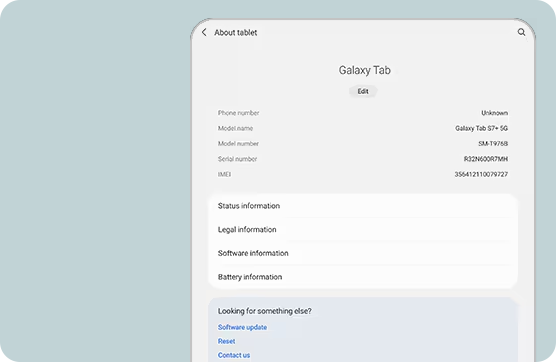
Task: Go back using the arrow icon
Action: (x=204, y=32)
